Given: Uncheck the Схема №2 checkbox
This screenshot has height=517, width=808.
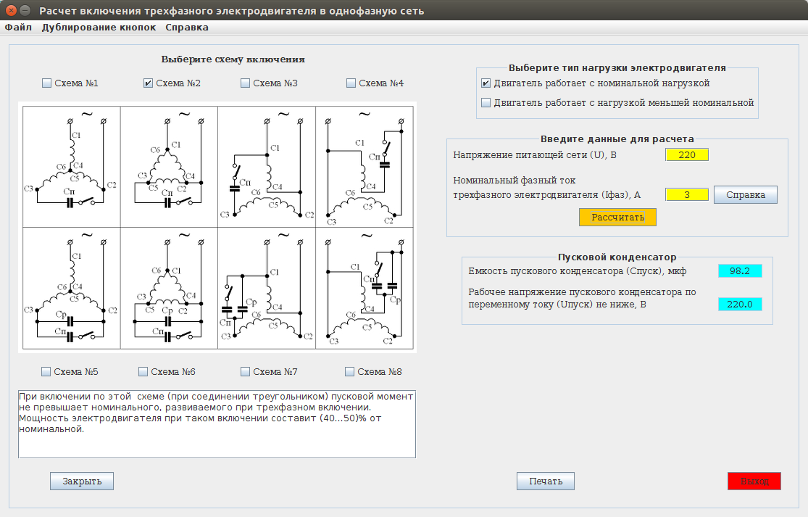Looking at the screenshot, I should 149,83.
